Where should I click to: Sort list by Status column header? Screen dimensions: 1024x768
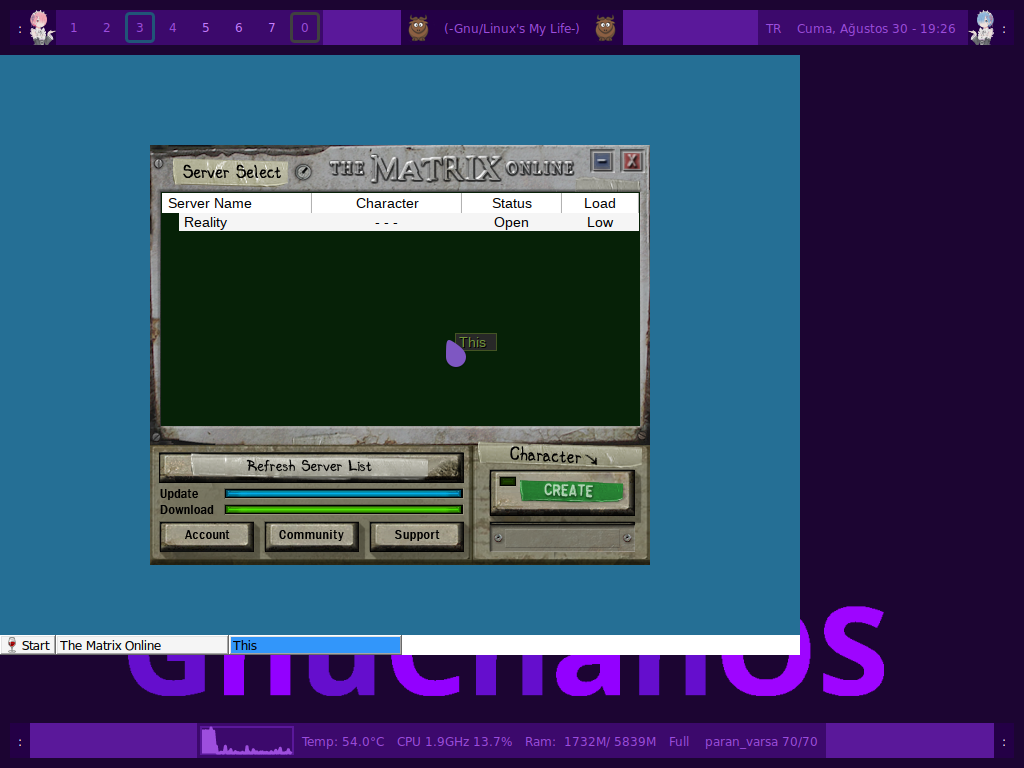point(511,203)
